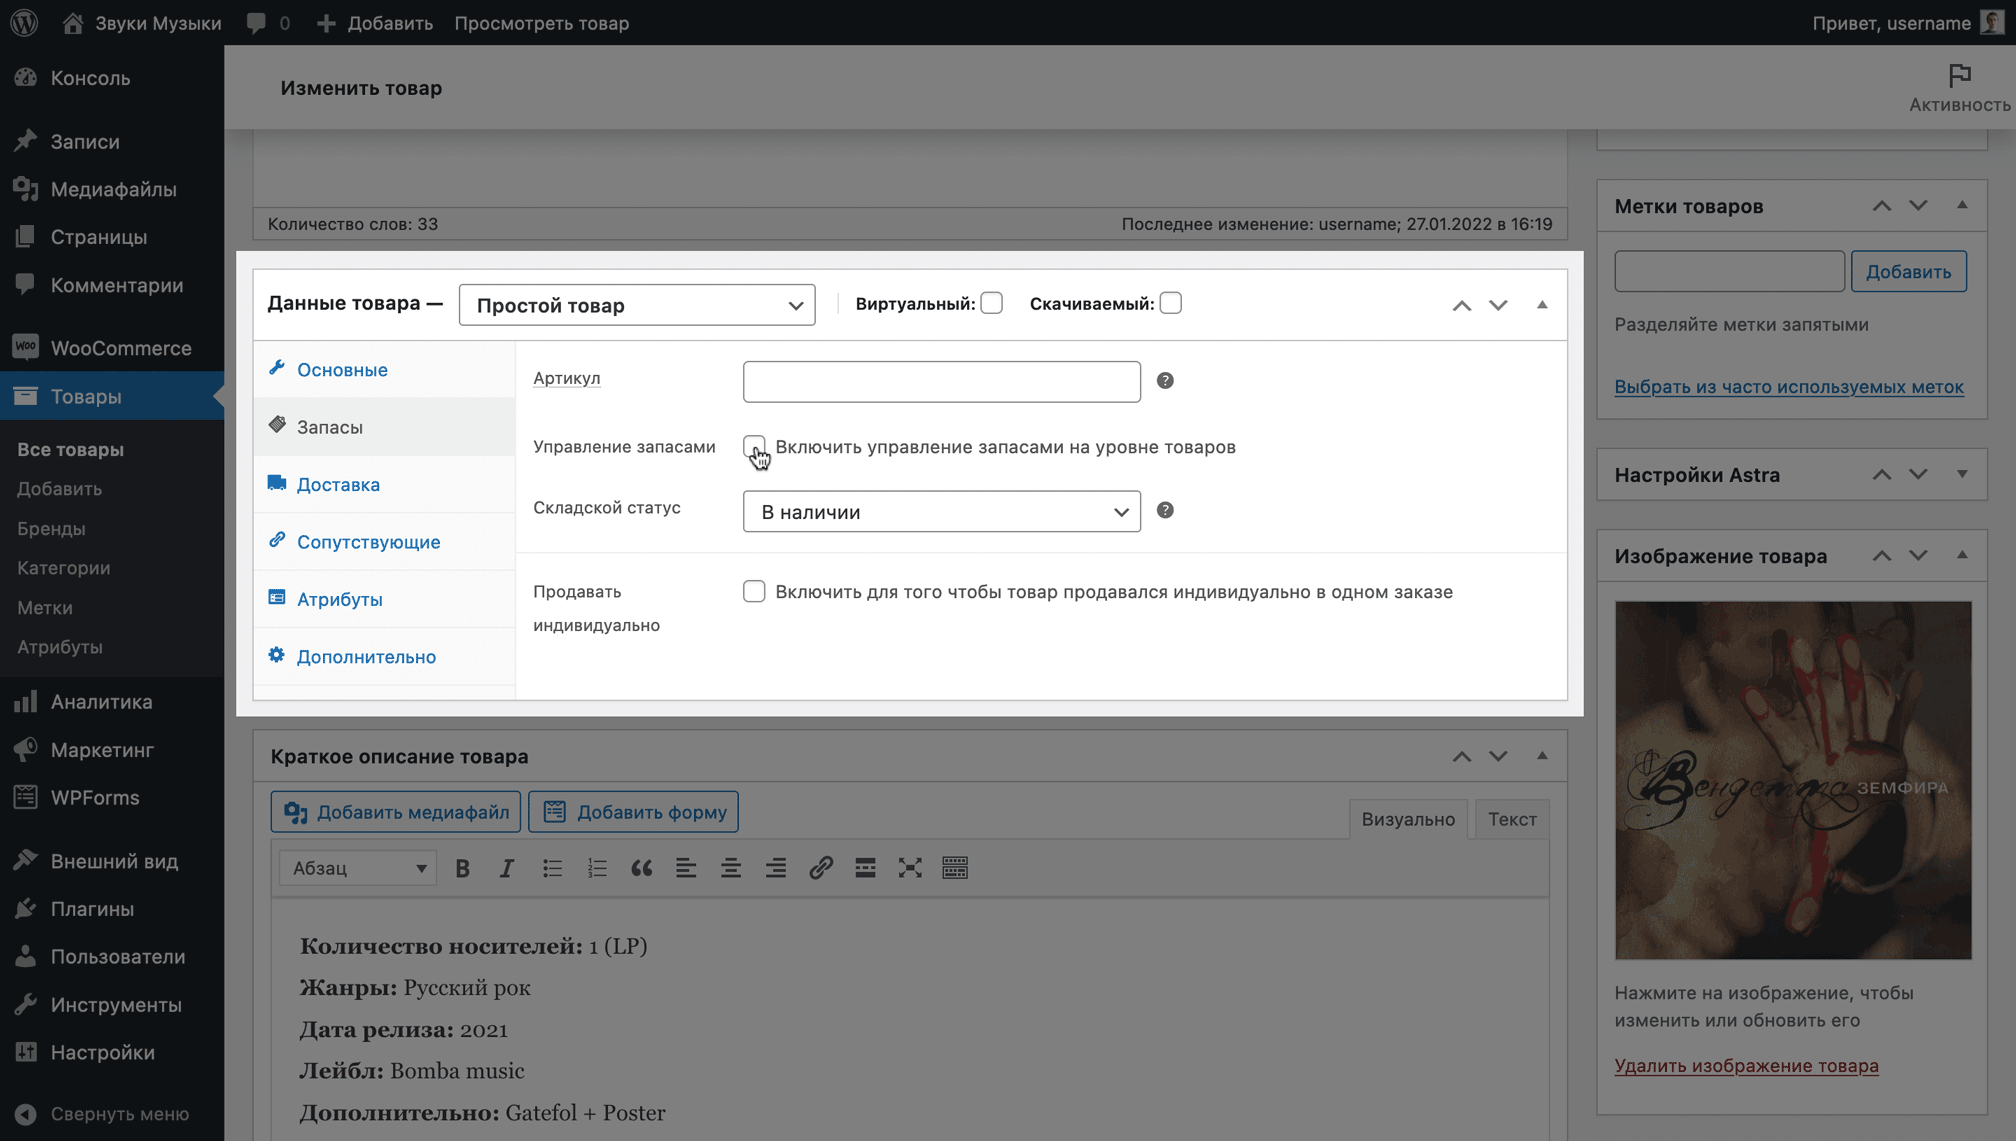The image size is (2016, 1141).
Task: Move Данные товара panel up
Action: click(x=1461, y=305)
